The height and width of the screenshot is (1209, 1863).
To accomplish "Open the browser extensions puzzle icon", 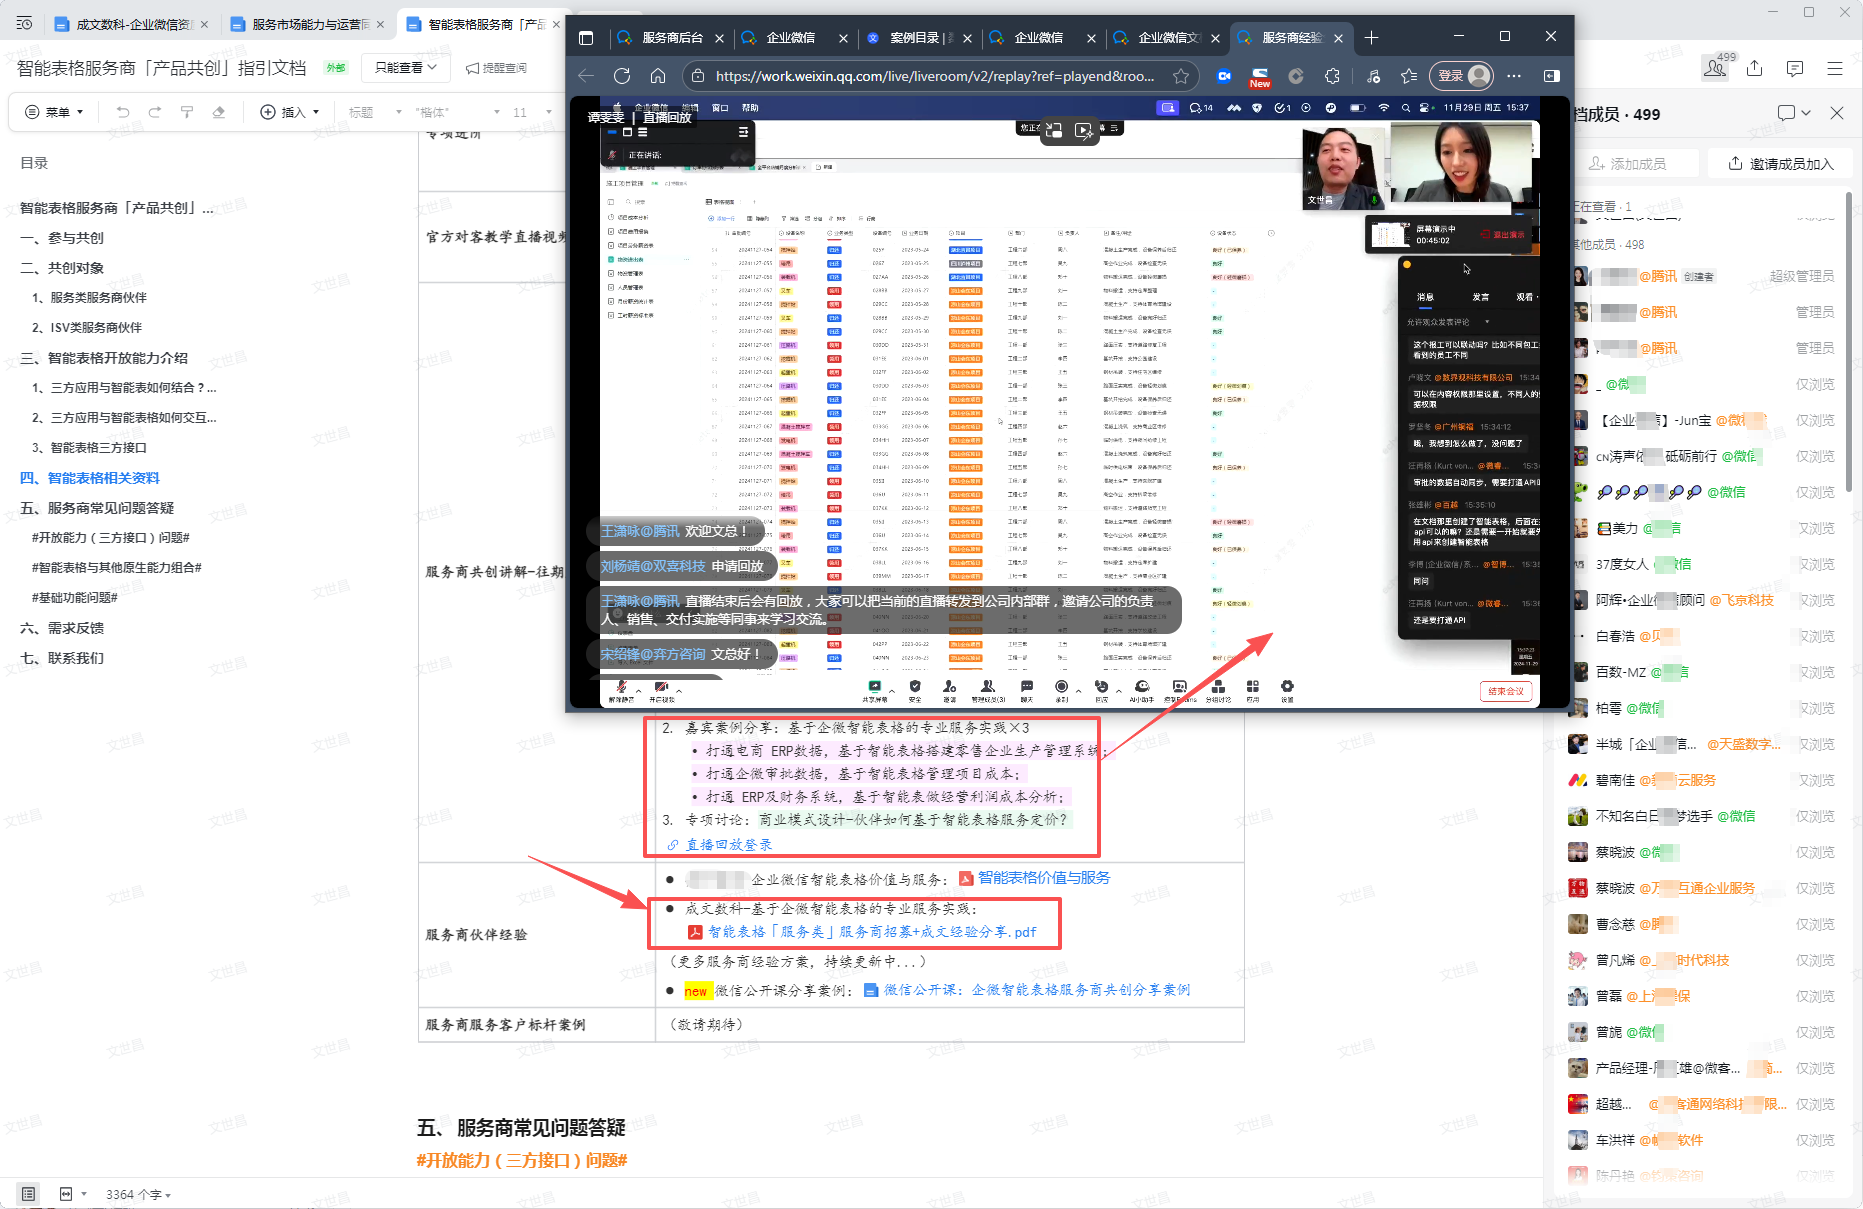I will (x=1332, y=76).
